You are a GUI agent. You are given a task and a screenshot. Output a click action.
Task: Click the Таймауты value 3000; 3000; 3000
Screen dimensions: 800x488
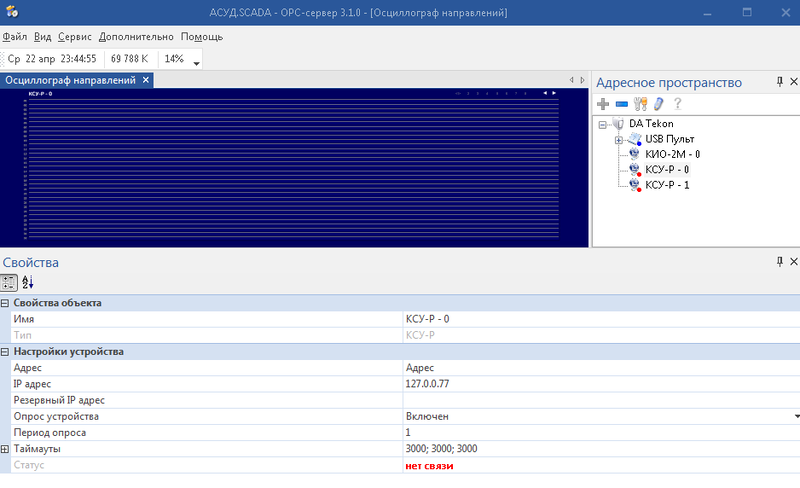coord(441,449)
